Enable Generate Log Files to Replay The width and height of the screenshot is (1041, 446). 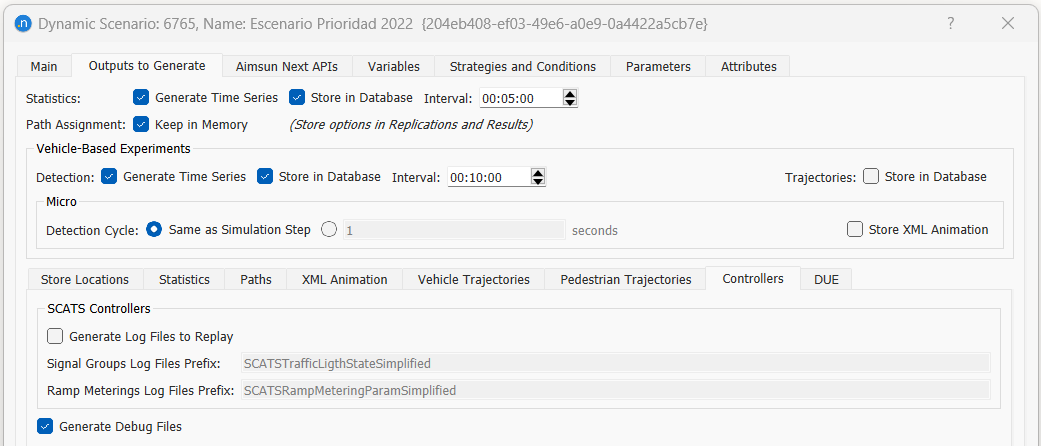tap(55, 337)
